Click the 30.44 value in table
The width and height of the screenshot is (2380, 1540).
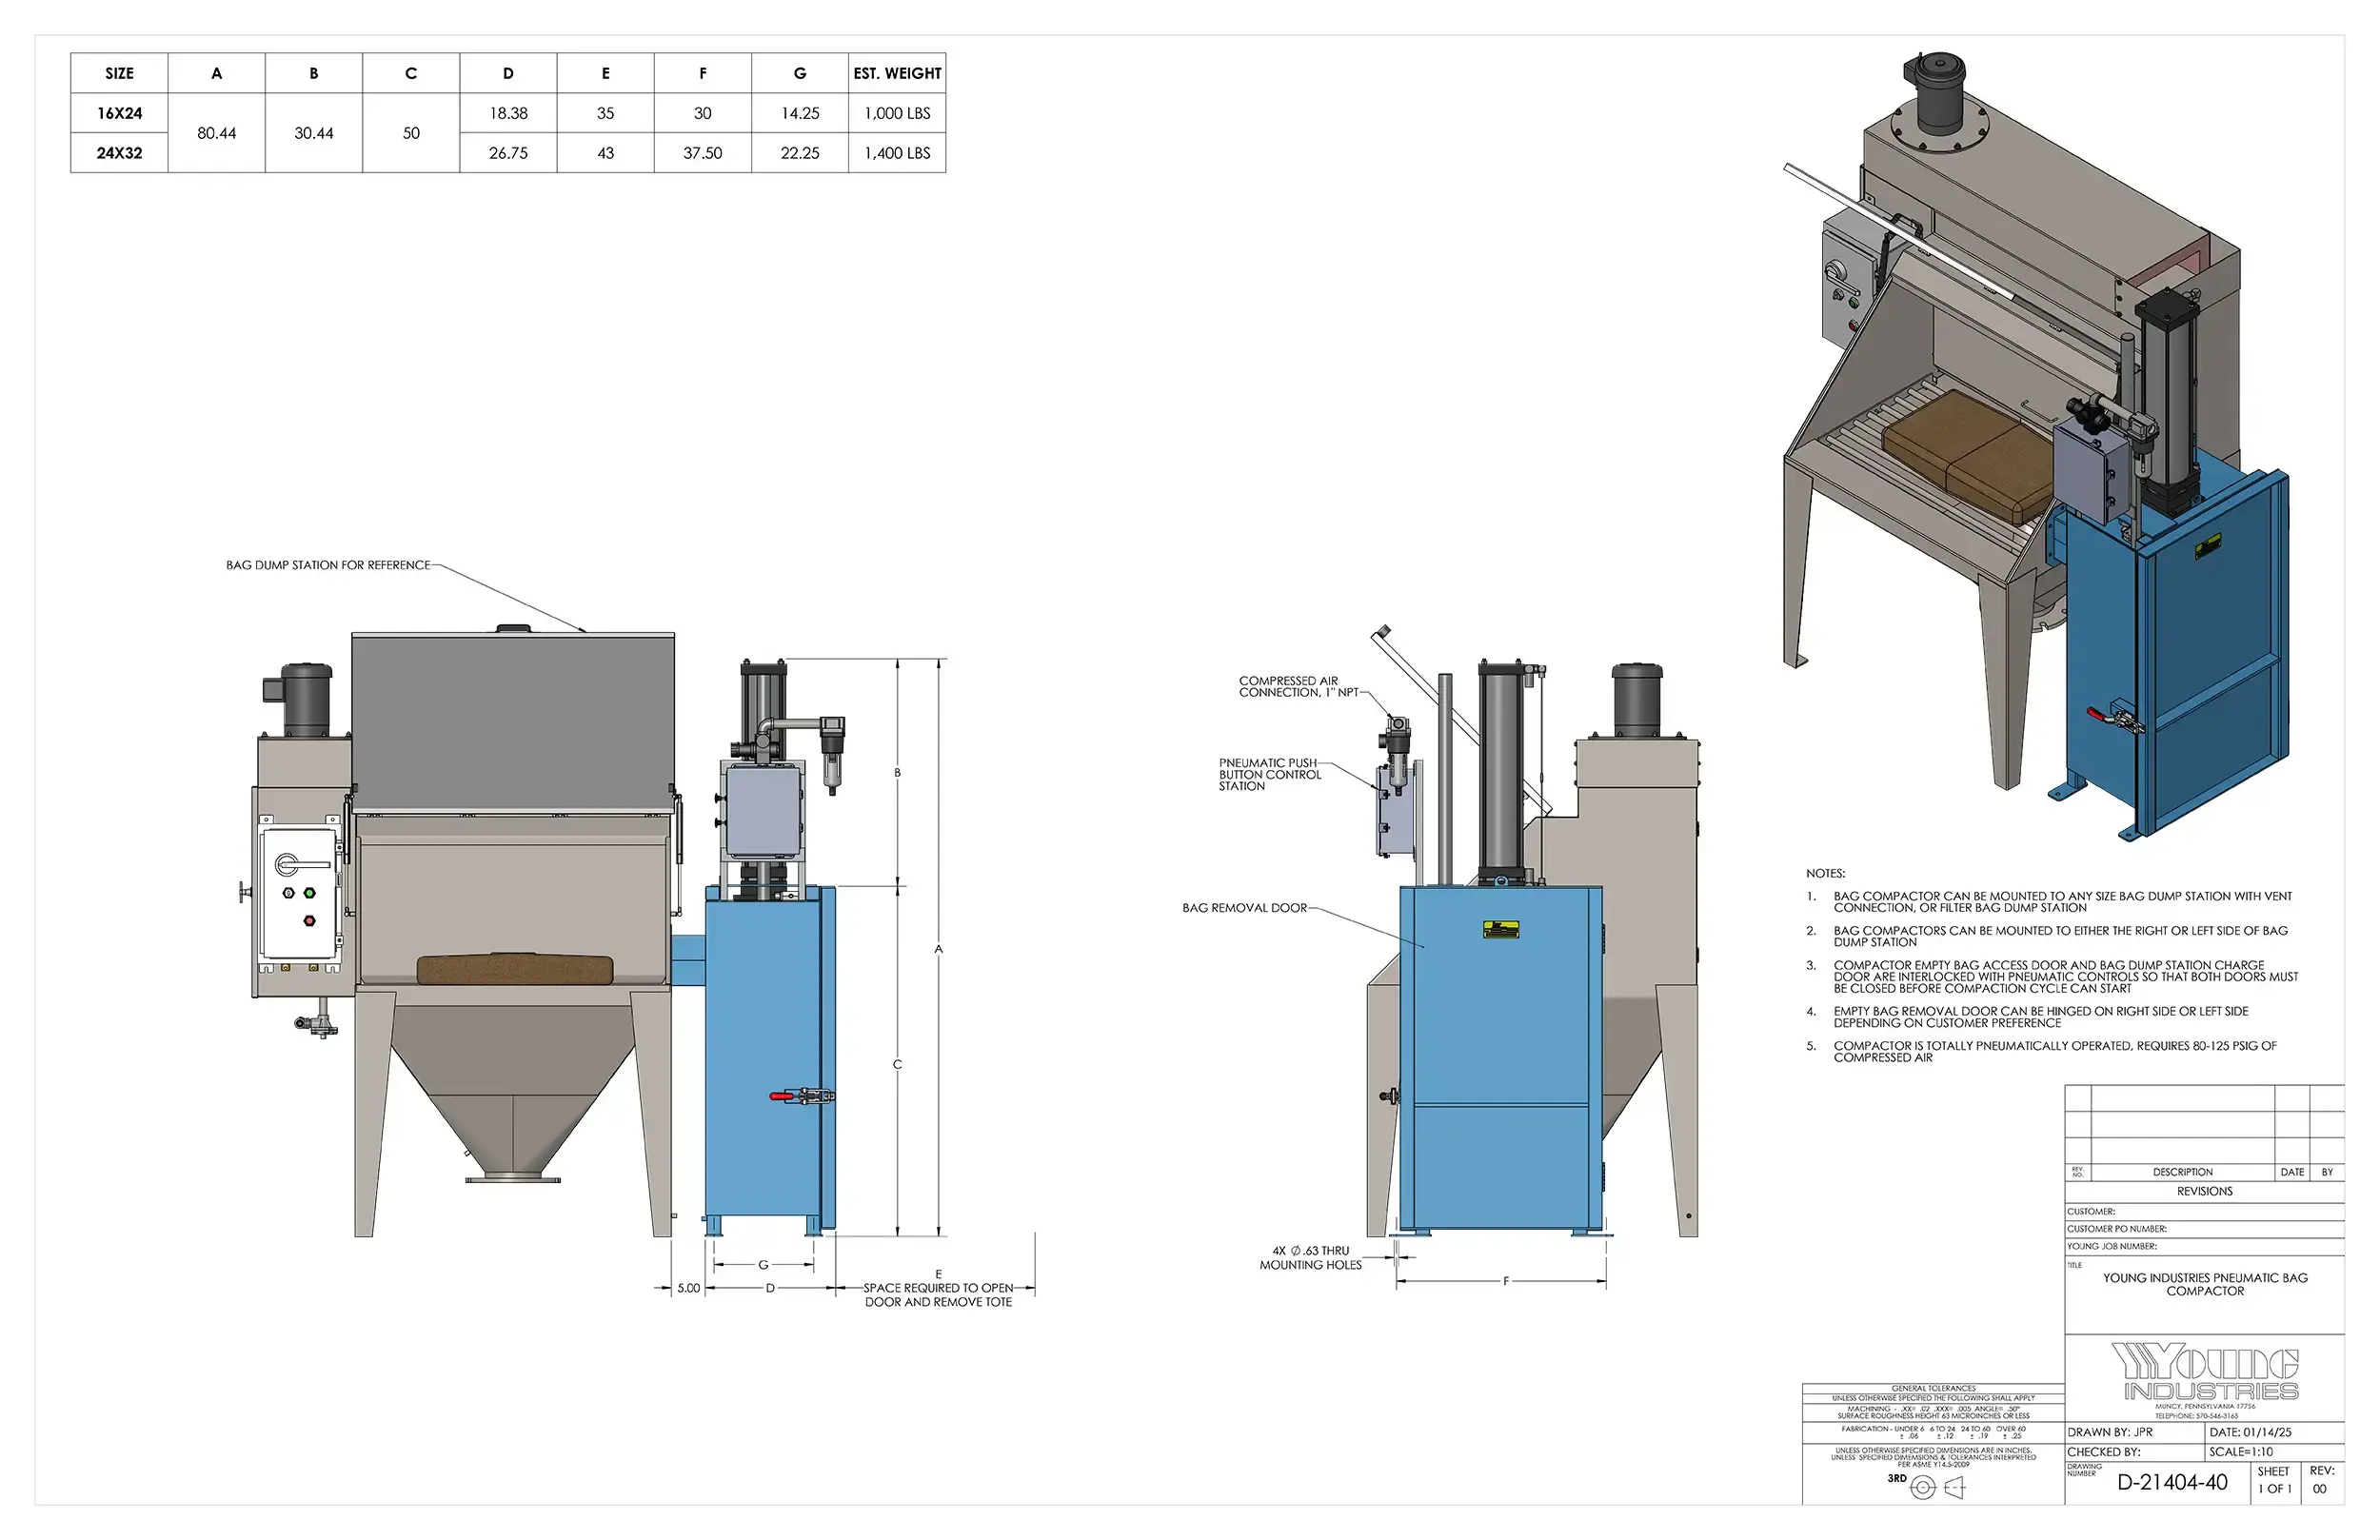[314, 133]
